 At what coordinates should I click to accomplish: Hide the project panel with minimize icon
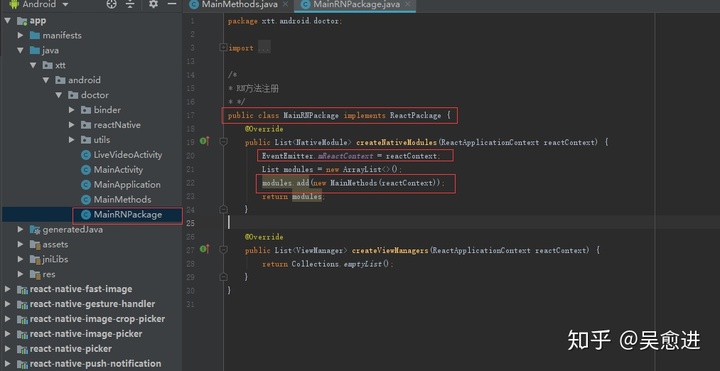[172, 4]
